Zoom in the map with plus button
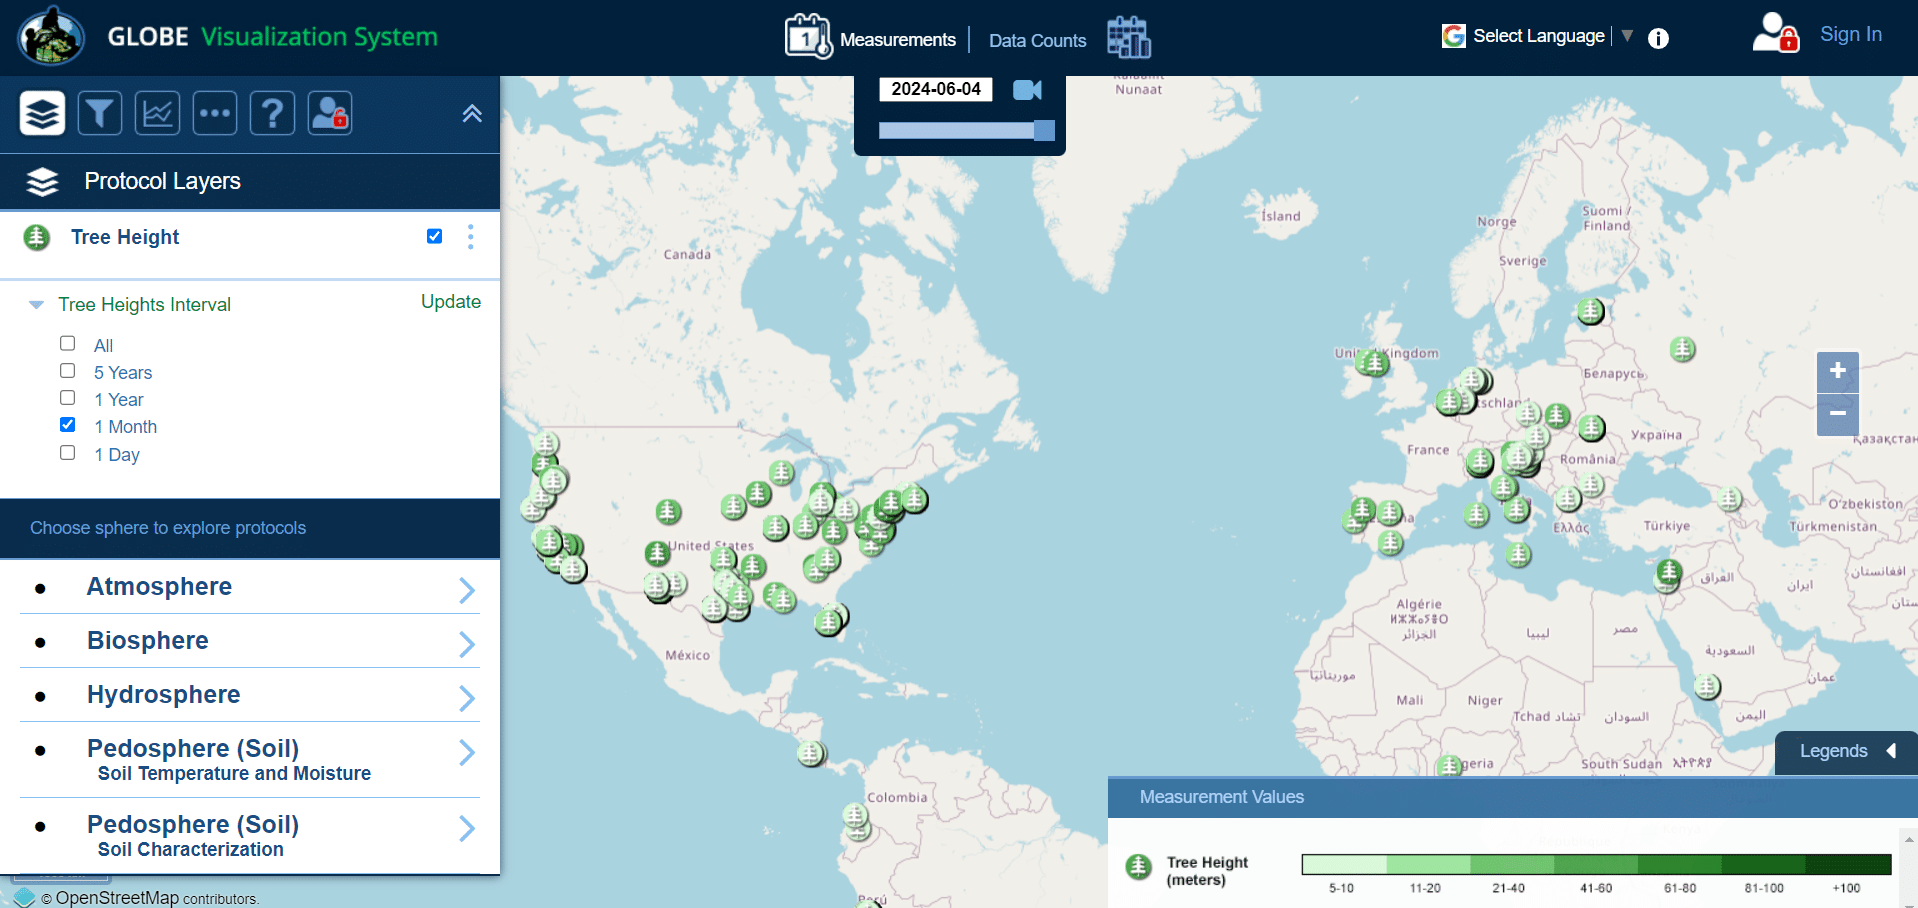The height and width of the screenshot is (908, 1918). point(1837,371)
